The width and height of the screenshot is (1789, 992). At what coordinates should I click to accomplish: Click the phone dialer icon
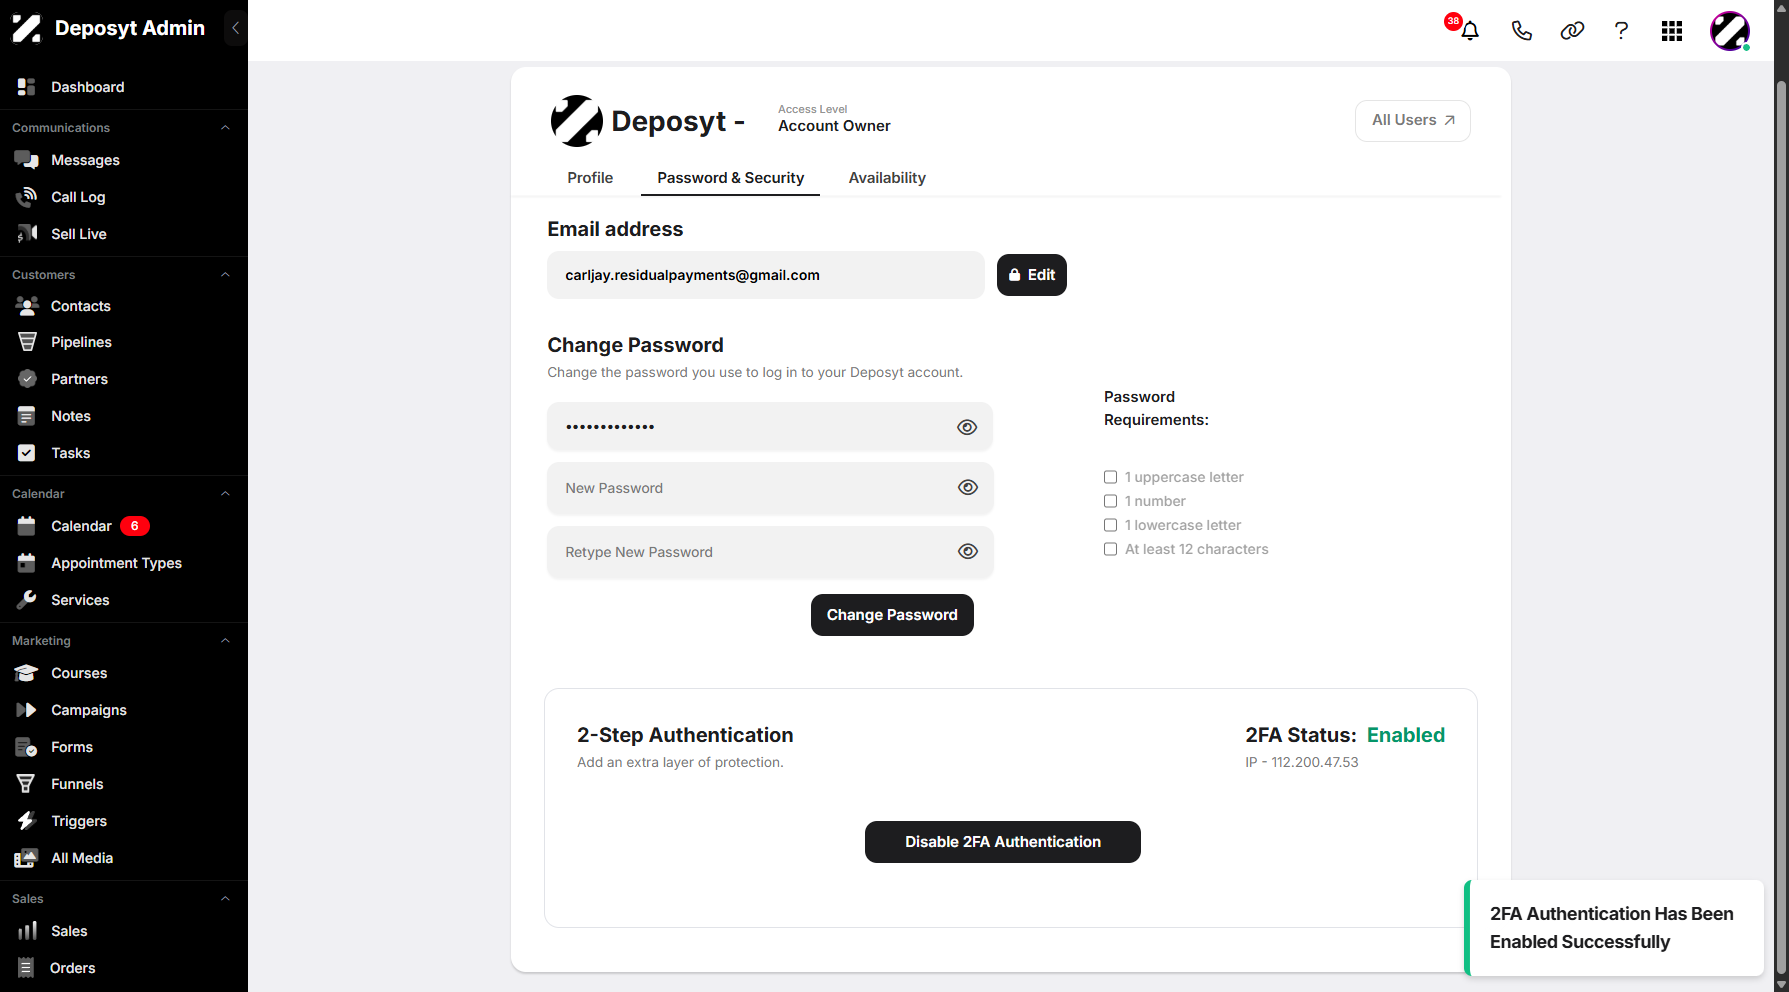click(1521, 31)
